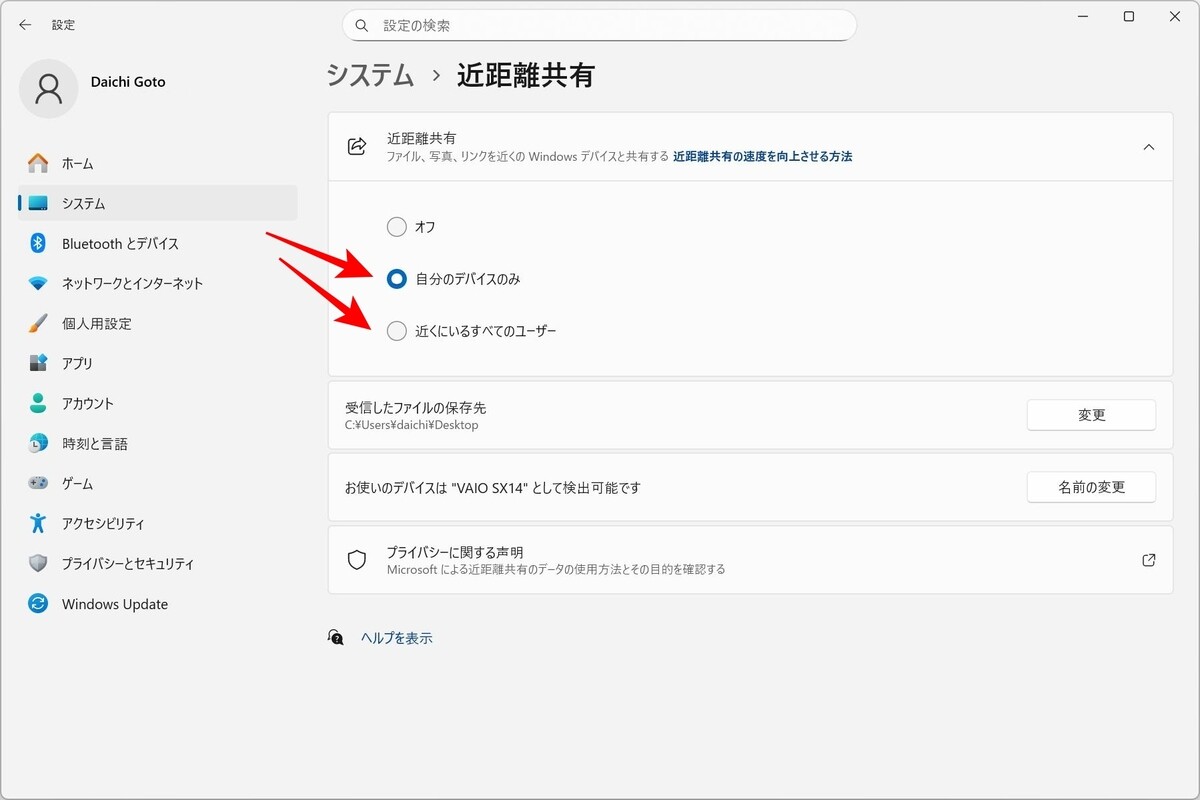This screenshot has width=1200, height=800.
Task: Open プライバシーに関する声明 external link arrow
Action: pos(1148,560)
